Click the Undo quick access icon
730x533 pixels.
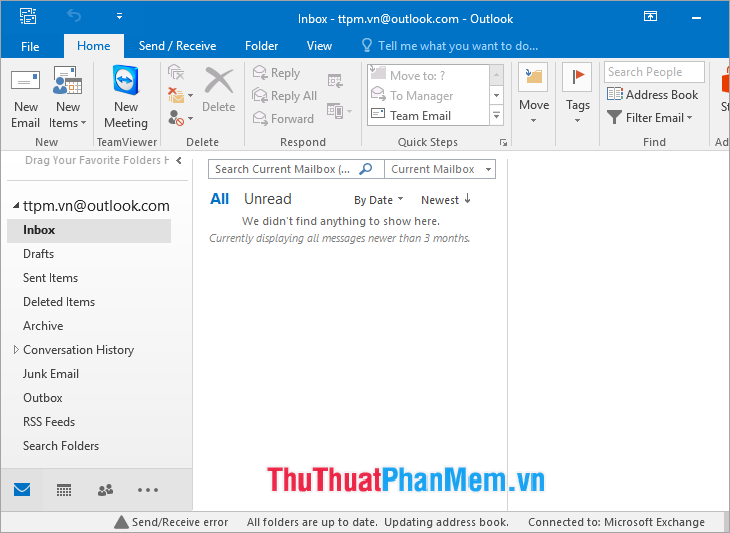click(x=74, y=16)
